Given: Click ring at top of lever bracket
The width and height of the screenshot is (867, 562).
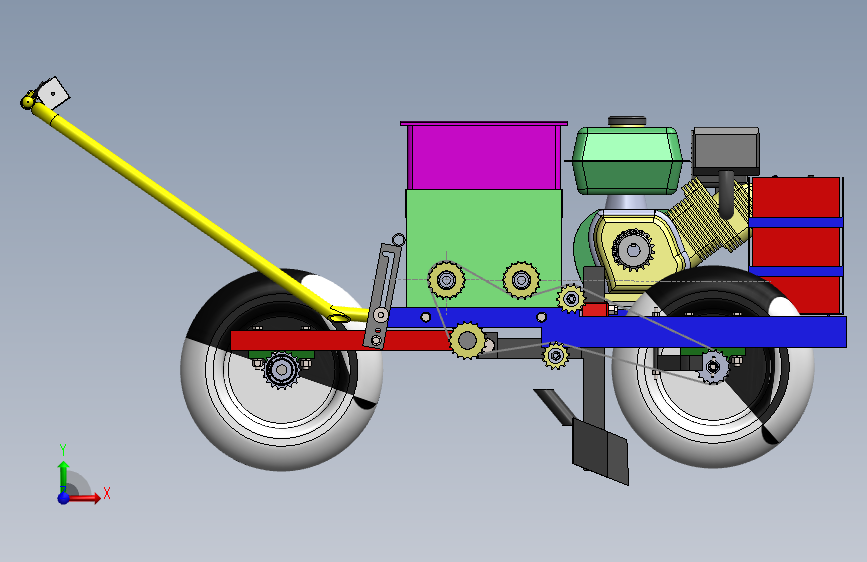Looking at the screenshot, I should tap(398, 240).
